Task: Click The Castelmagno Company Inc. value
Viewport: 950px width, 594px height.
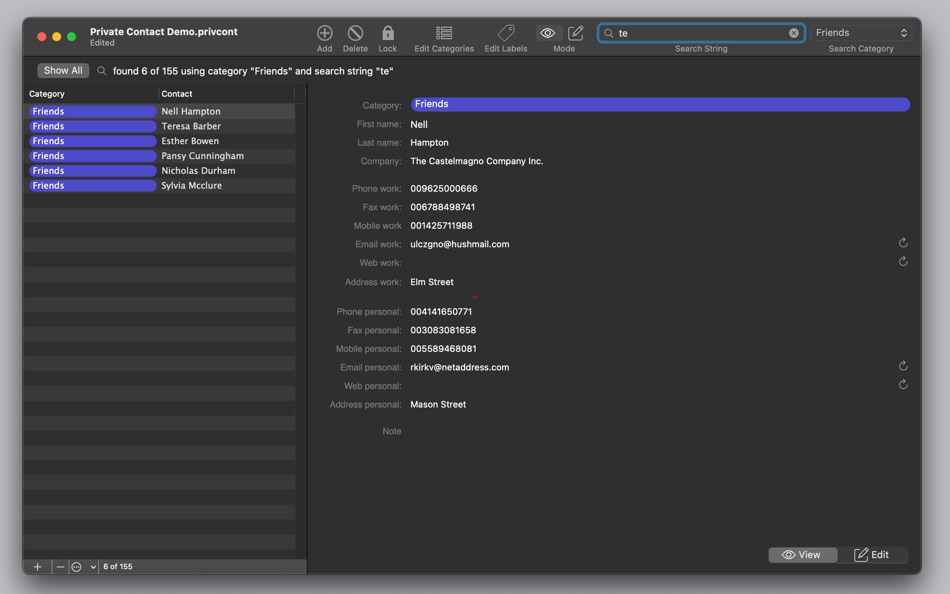Action: pos(476,161)
